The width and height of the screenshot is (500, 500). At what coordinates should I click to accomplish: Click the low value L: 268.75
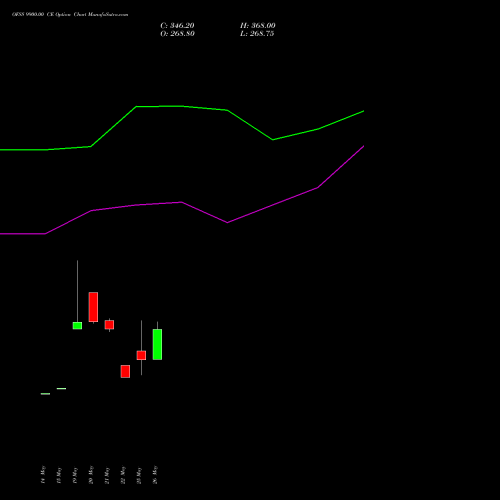pyautogui.click(x=257, y=34)
